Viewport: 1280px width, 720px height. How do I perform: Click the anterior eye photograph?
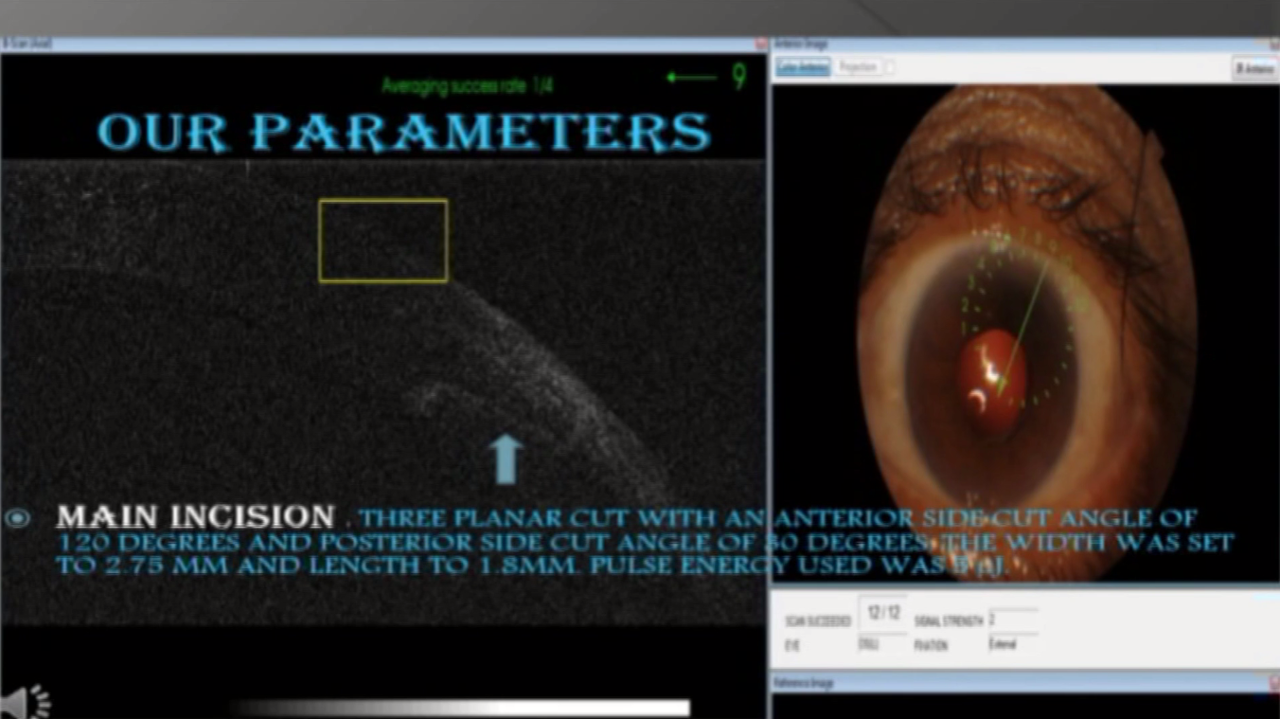(1025, 333)
